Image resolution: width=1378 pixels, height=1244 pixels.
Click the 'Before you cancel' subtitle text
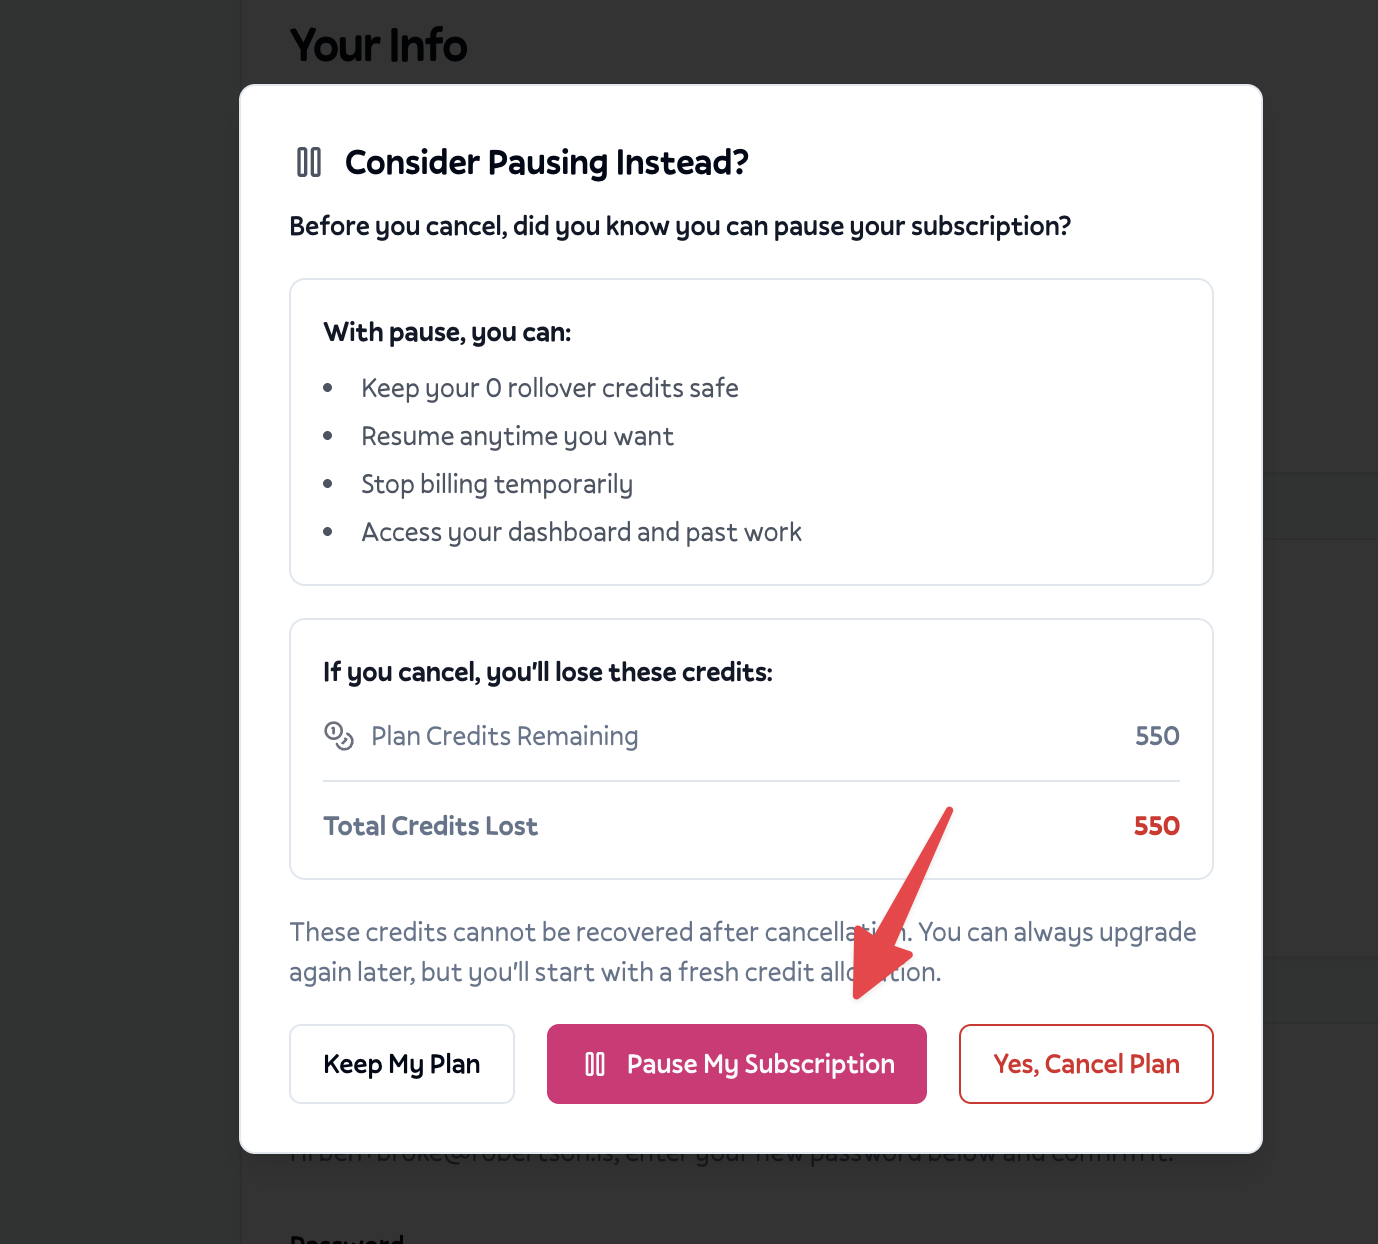pyautogui.click(x=679, y=226)
